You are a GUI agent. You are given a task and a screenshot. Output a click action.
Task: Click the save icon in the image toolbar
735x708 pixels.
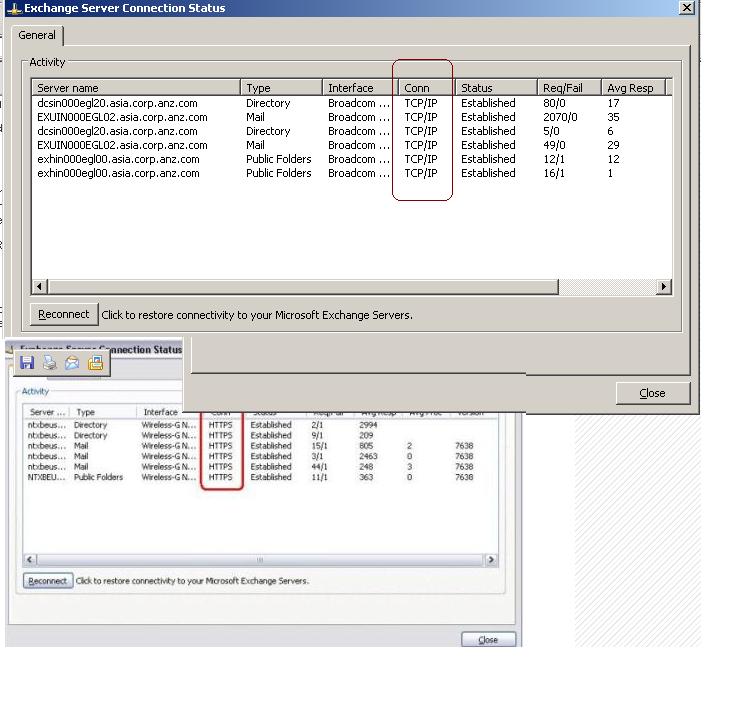tap(27, 363)
